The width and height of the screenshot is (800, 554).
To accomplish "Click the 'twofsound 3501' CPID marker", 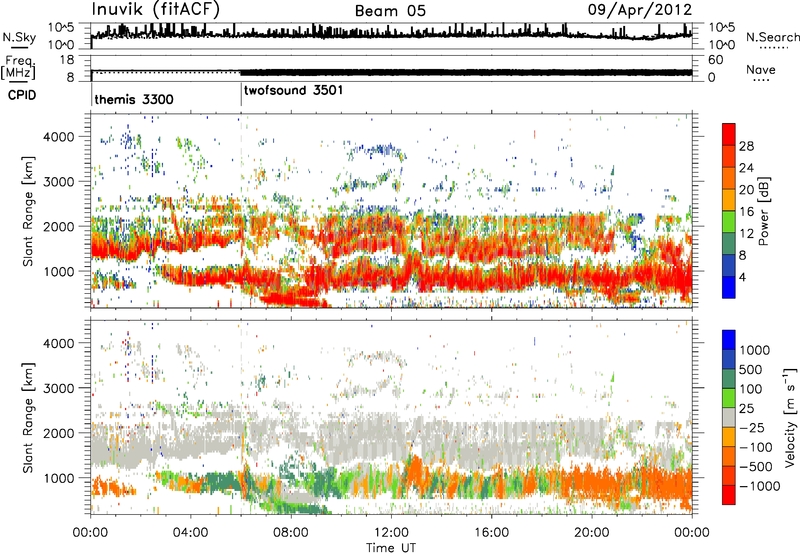I will pos(293,90).
